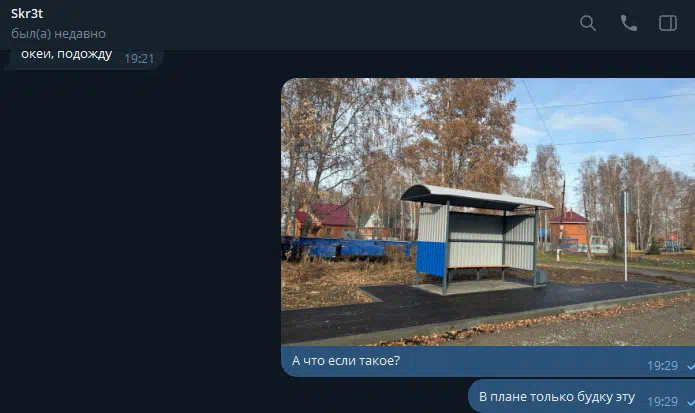Select message 'В плане только будку эту'

(x=557, y=397)
